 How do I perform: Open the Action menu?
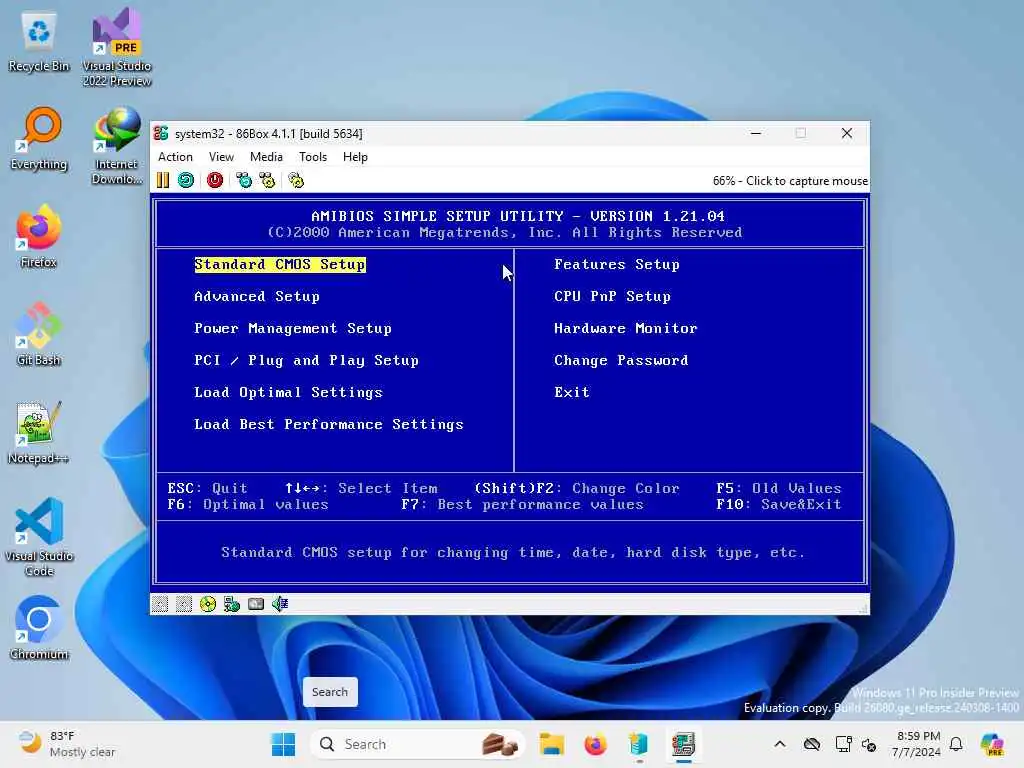tap(175, 157)
